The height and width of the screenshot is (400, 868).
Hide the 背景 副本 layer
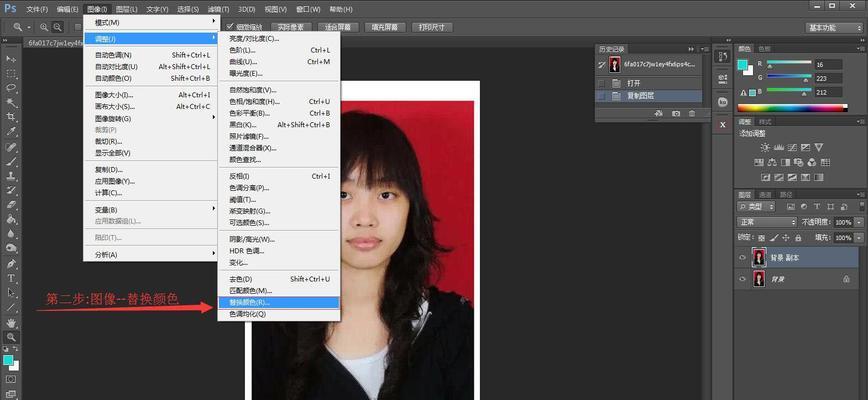point(742,258)
